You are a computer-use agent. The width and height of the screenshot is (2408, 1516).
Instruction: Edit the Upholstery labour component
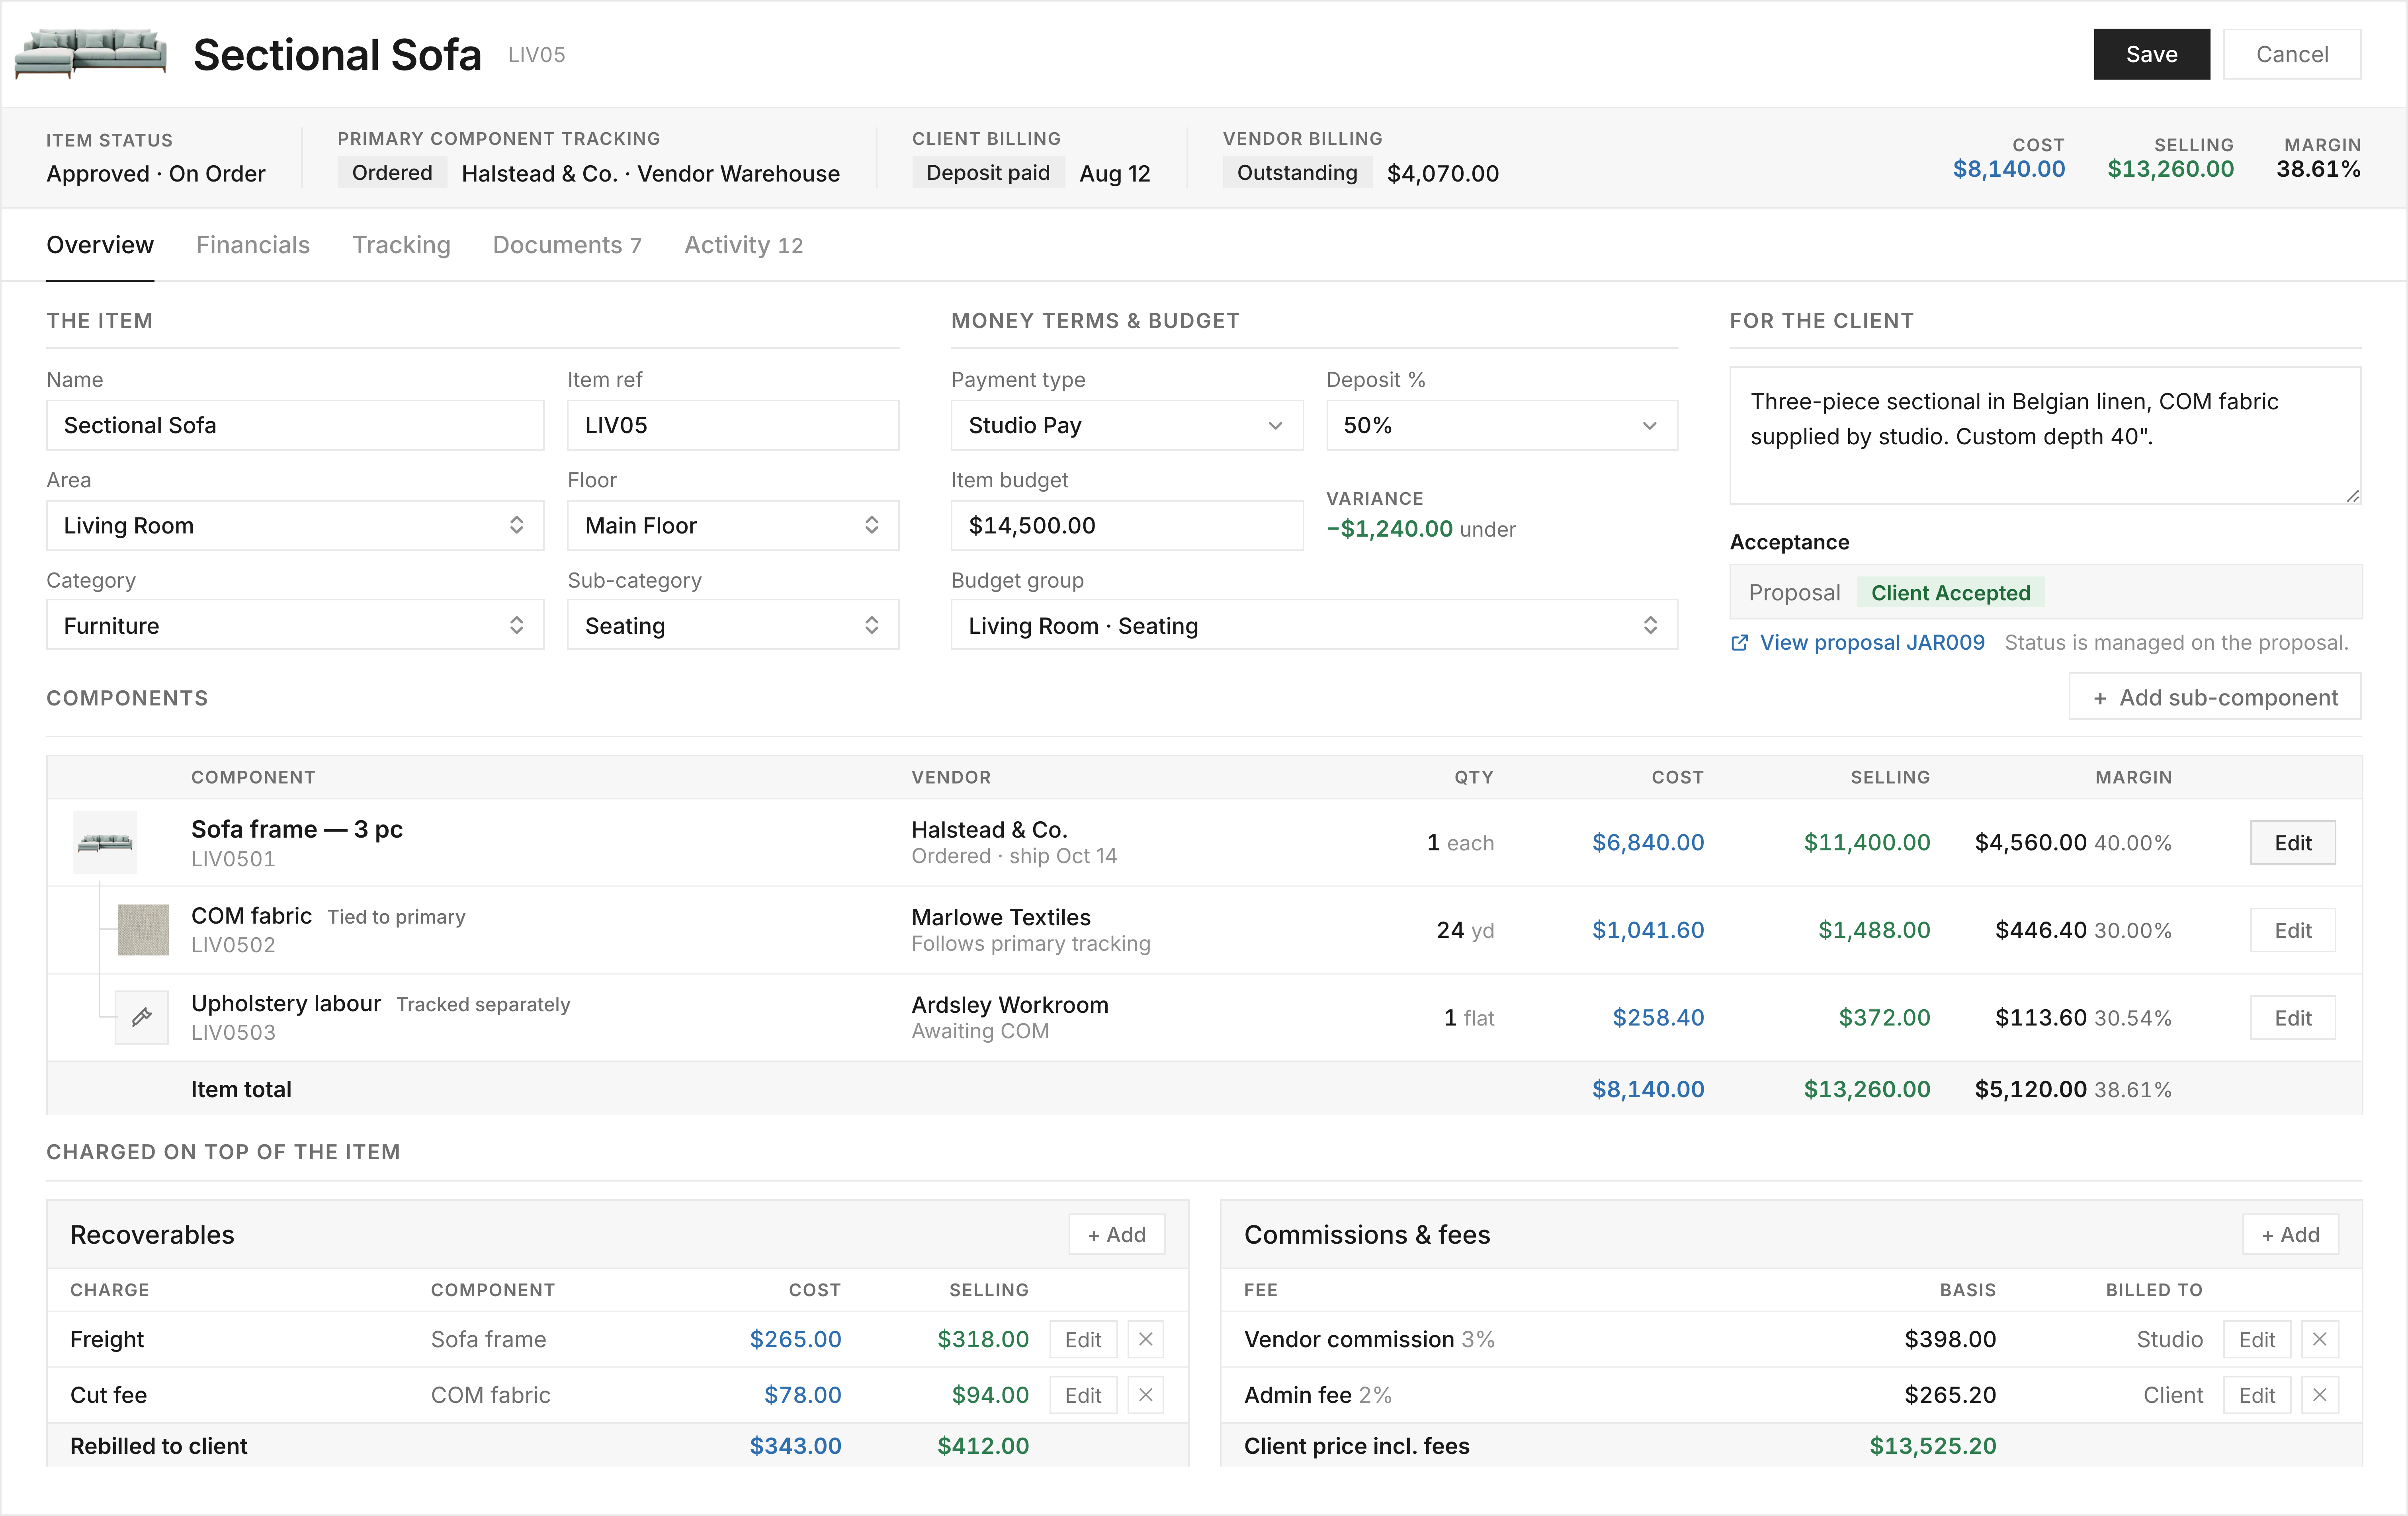coord(2293,1017)
